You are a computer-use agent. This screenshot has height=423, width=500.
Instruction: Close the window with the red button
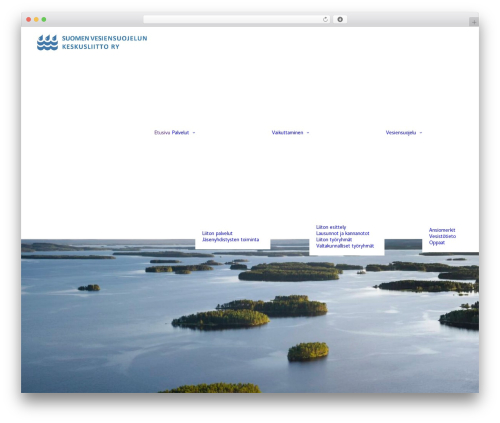(x=29, y=20)
